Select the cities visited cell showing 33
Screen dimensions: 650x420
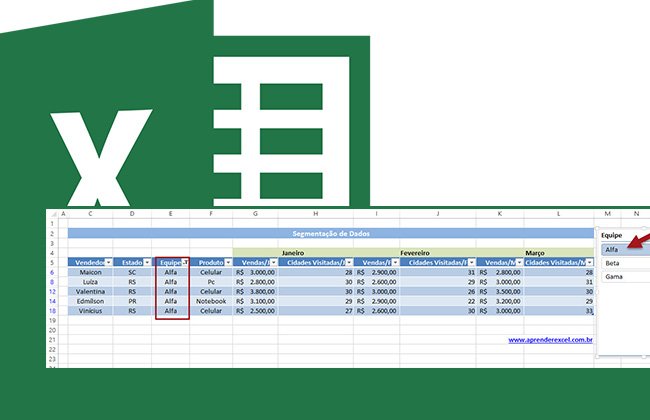click(559, 311)
